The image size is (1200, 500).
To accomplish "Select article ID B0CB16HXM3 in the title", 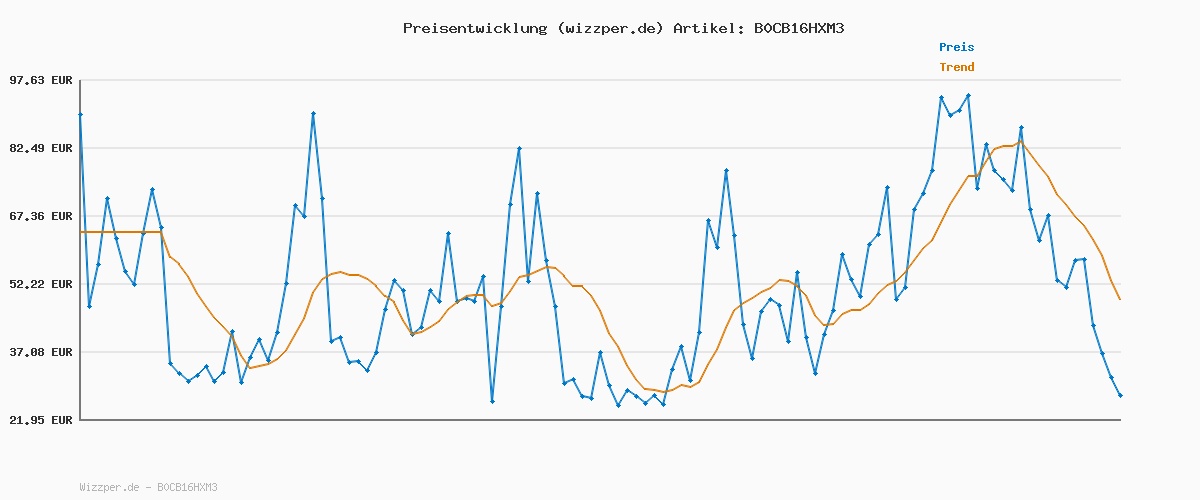I will click(x=799, y=28).
